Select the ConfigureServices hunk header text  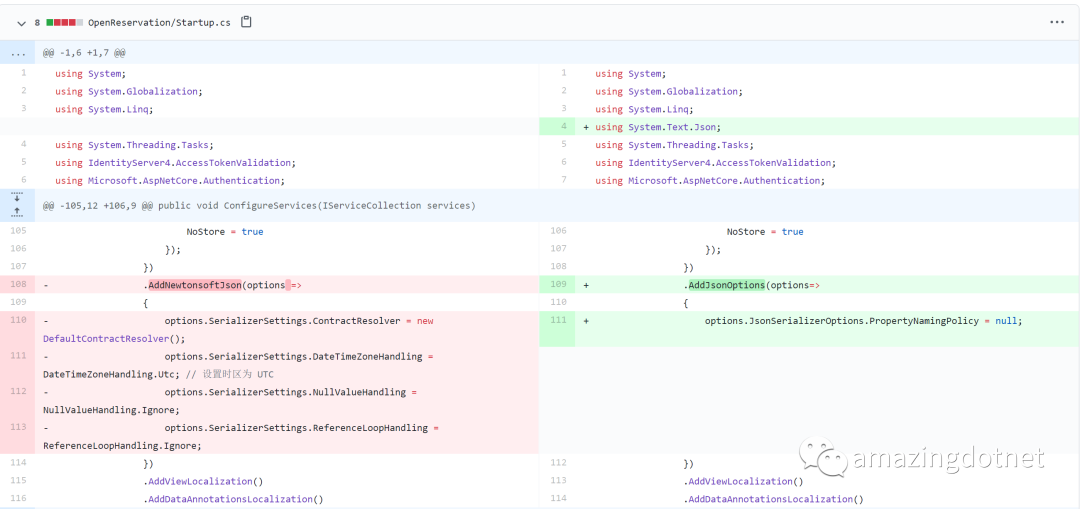pos(259,205)
